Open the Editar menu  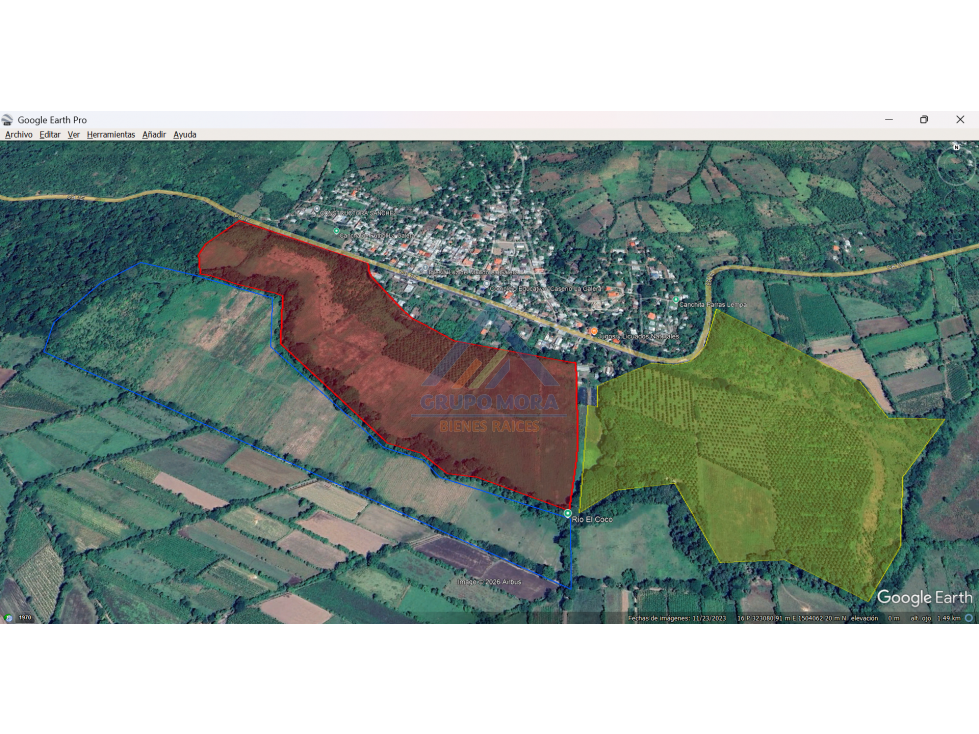click(50, 134)
